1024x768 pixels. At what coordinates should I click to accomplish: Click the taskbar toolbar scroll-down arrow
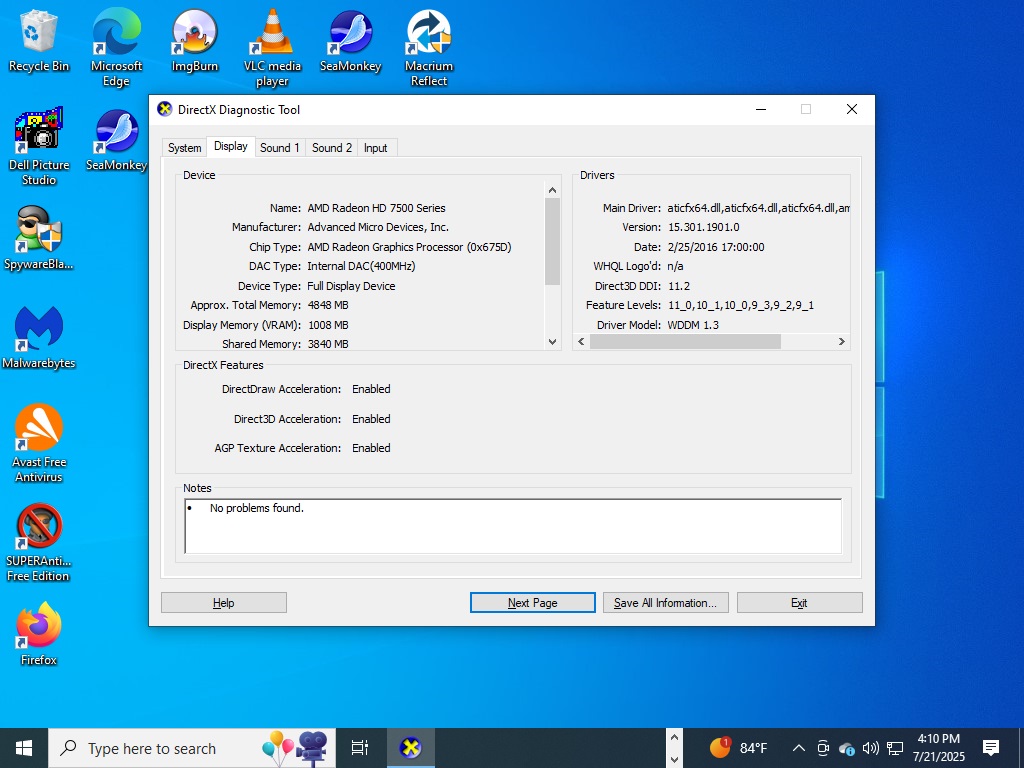tap(674, 759)
